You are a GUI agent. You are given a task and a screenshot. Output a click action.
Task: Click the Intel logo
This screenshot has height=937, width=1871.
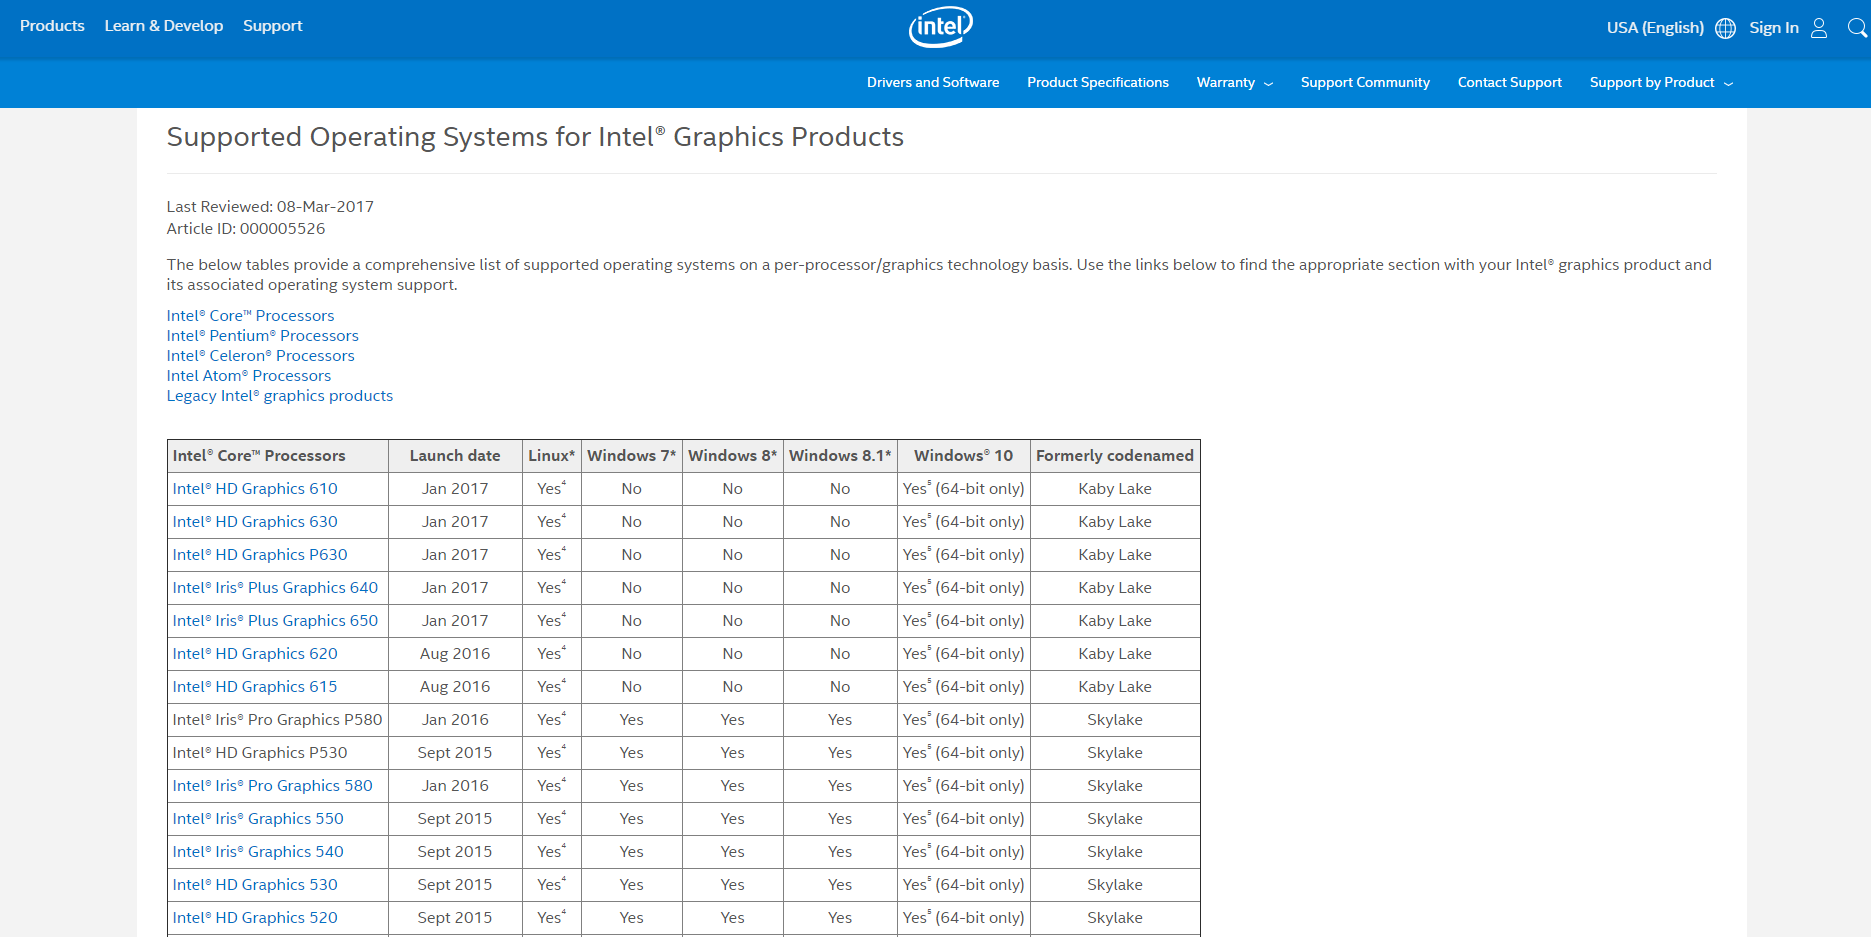[x=940, y=27]
